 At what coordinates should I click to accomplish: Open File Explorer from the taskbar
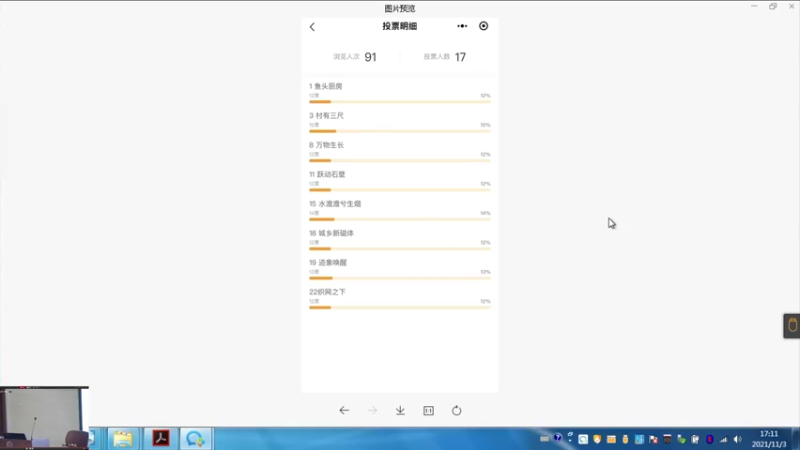click(123, 439)
